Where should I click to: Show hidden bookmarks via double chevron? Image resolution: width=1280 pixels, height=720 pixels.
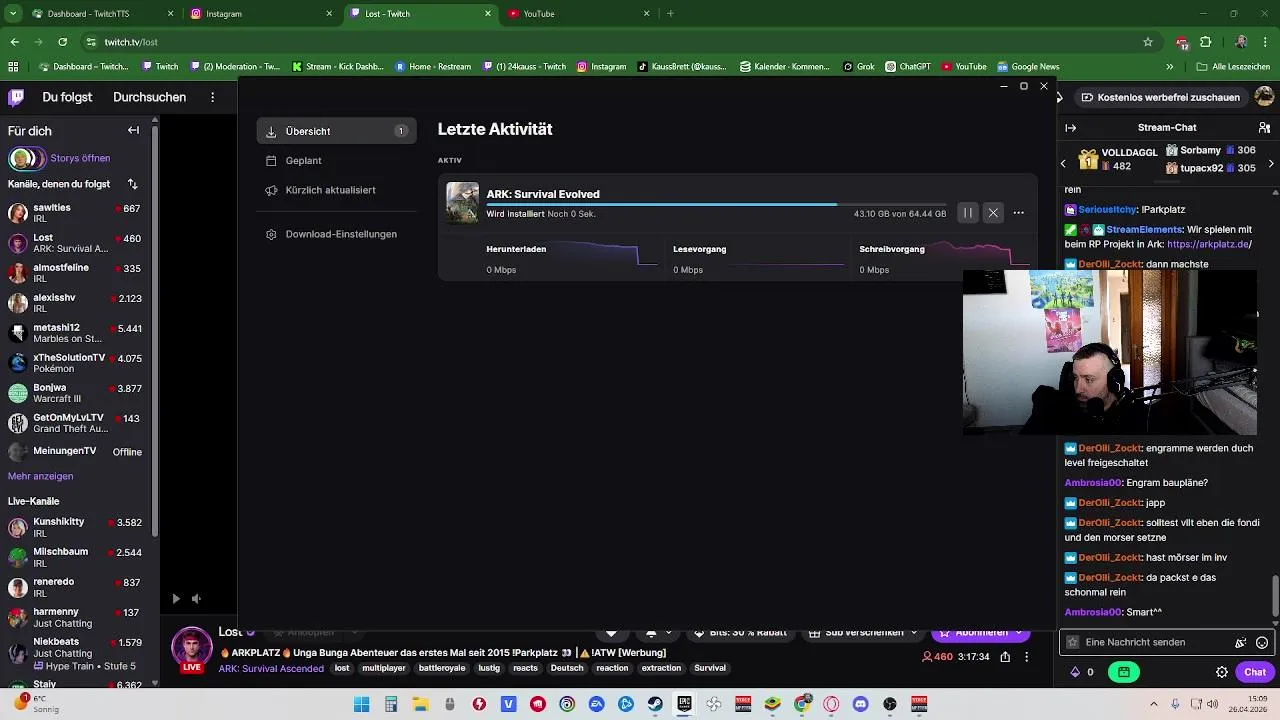tap(1170, 67)
